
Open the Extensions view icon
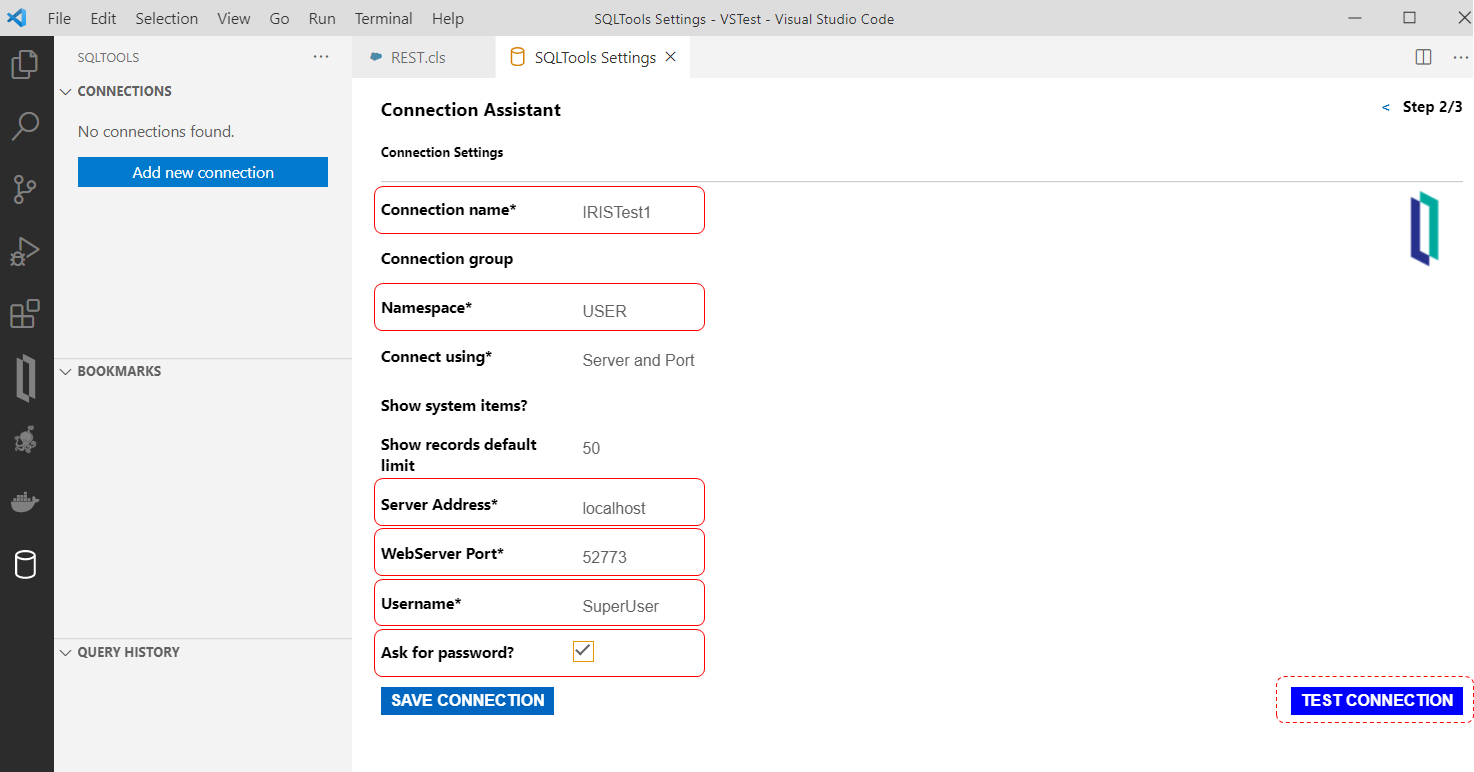25,314
